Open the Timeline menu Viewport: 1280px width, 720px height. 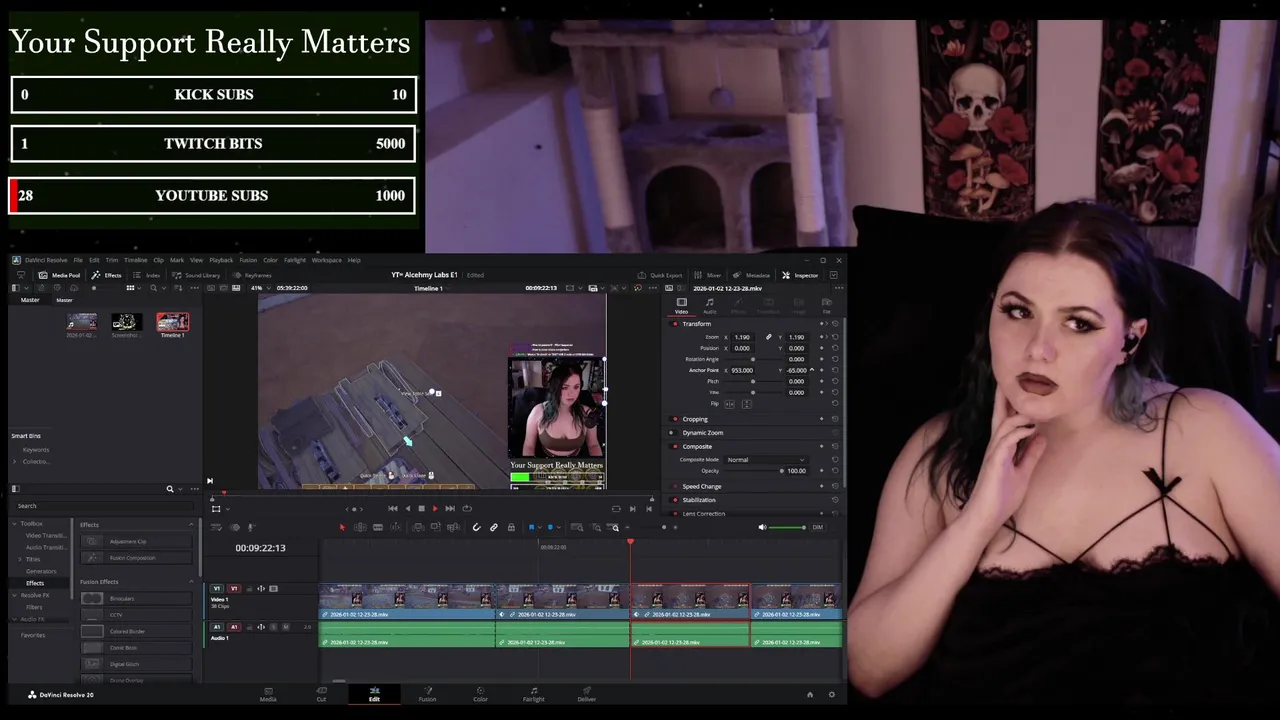[x=135, y=260]
